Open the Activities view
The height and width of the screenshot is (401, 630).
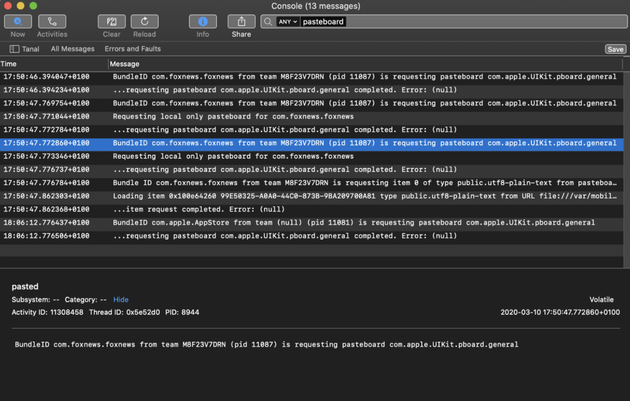[52, 21]
